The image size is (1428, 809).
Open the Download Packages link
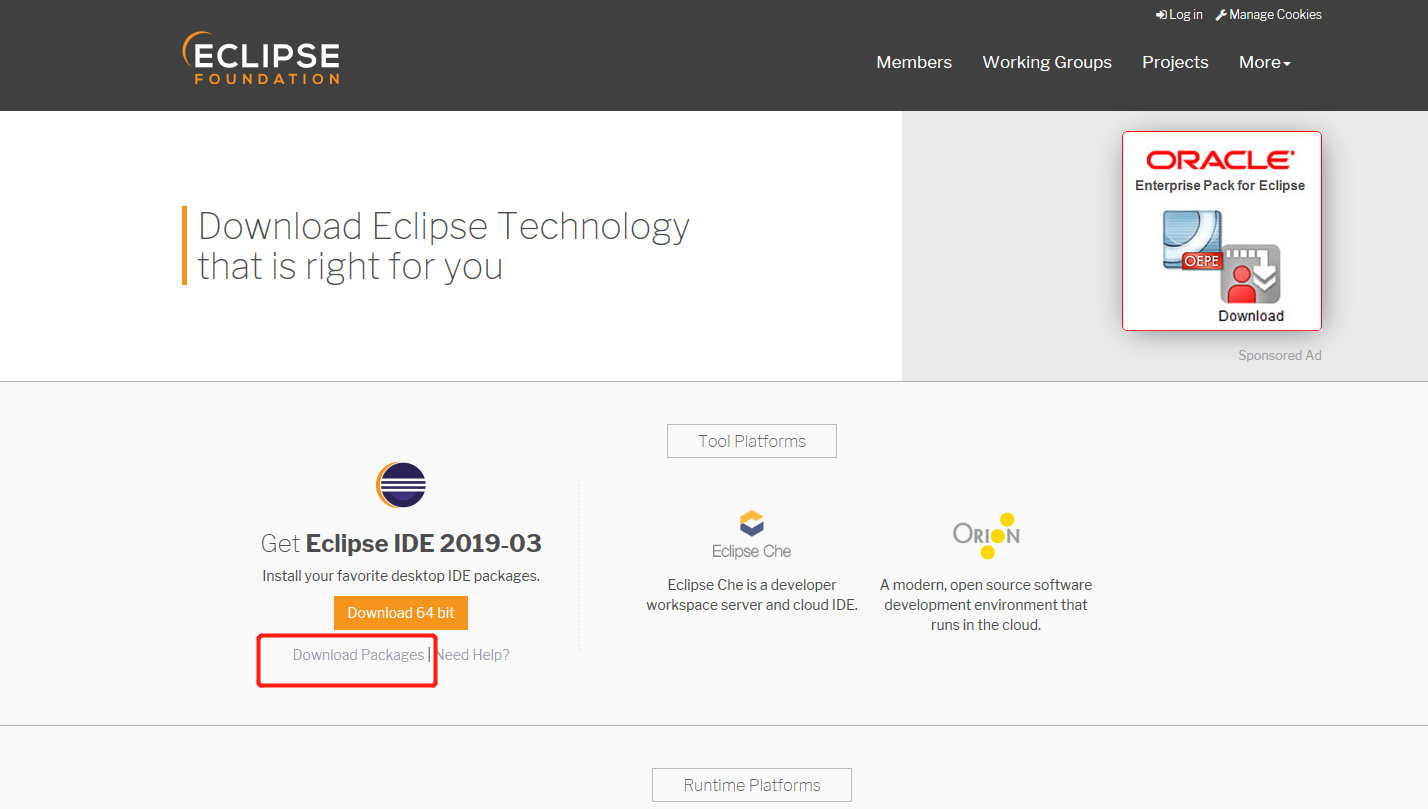coord(357,654)
